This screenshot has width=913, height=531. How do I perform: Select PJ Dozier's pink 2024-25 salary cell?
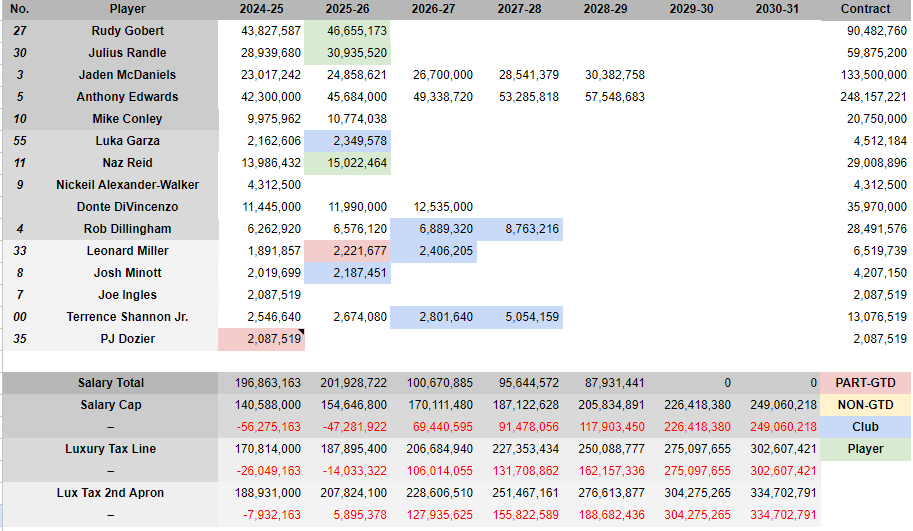coord(262,339)
